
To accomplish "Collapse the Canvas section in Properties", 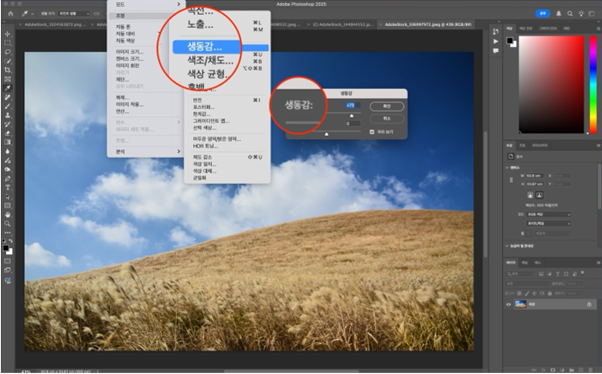I will pos(507,168).
